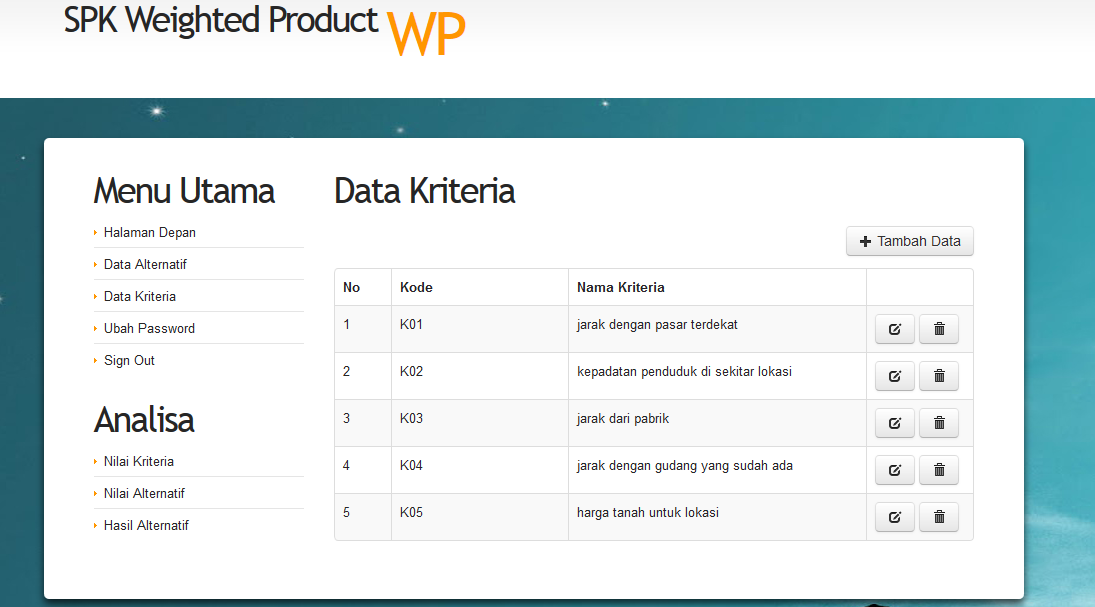Open the Data Alternatif page
The width and height of the screenshot is (1095, 607).
(144, 264)
